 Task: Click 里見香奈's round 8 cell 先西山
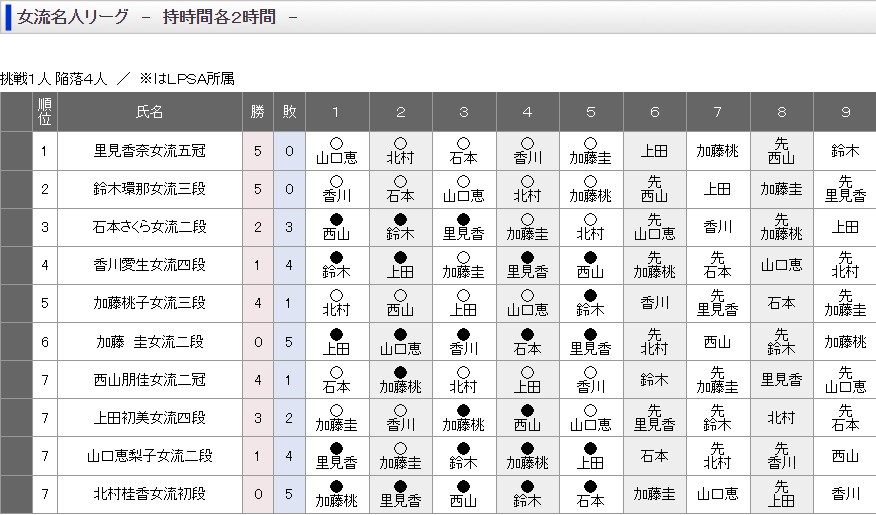(782, 151)
